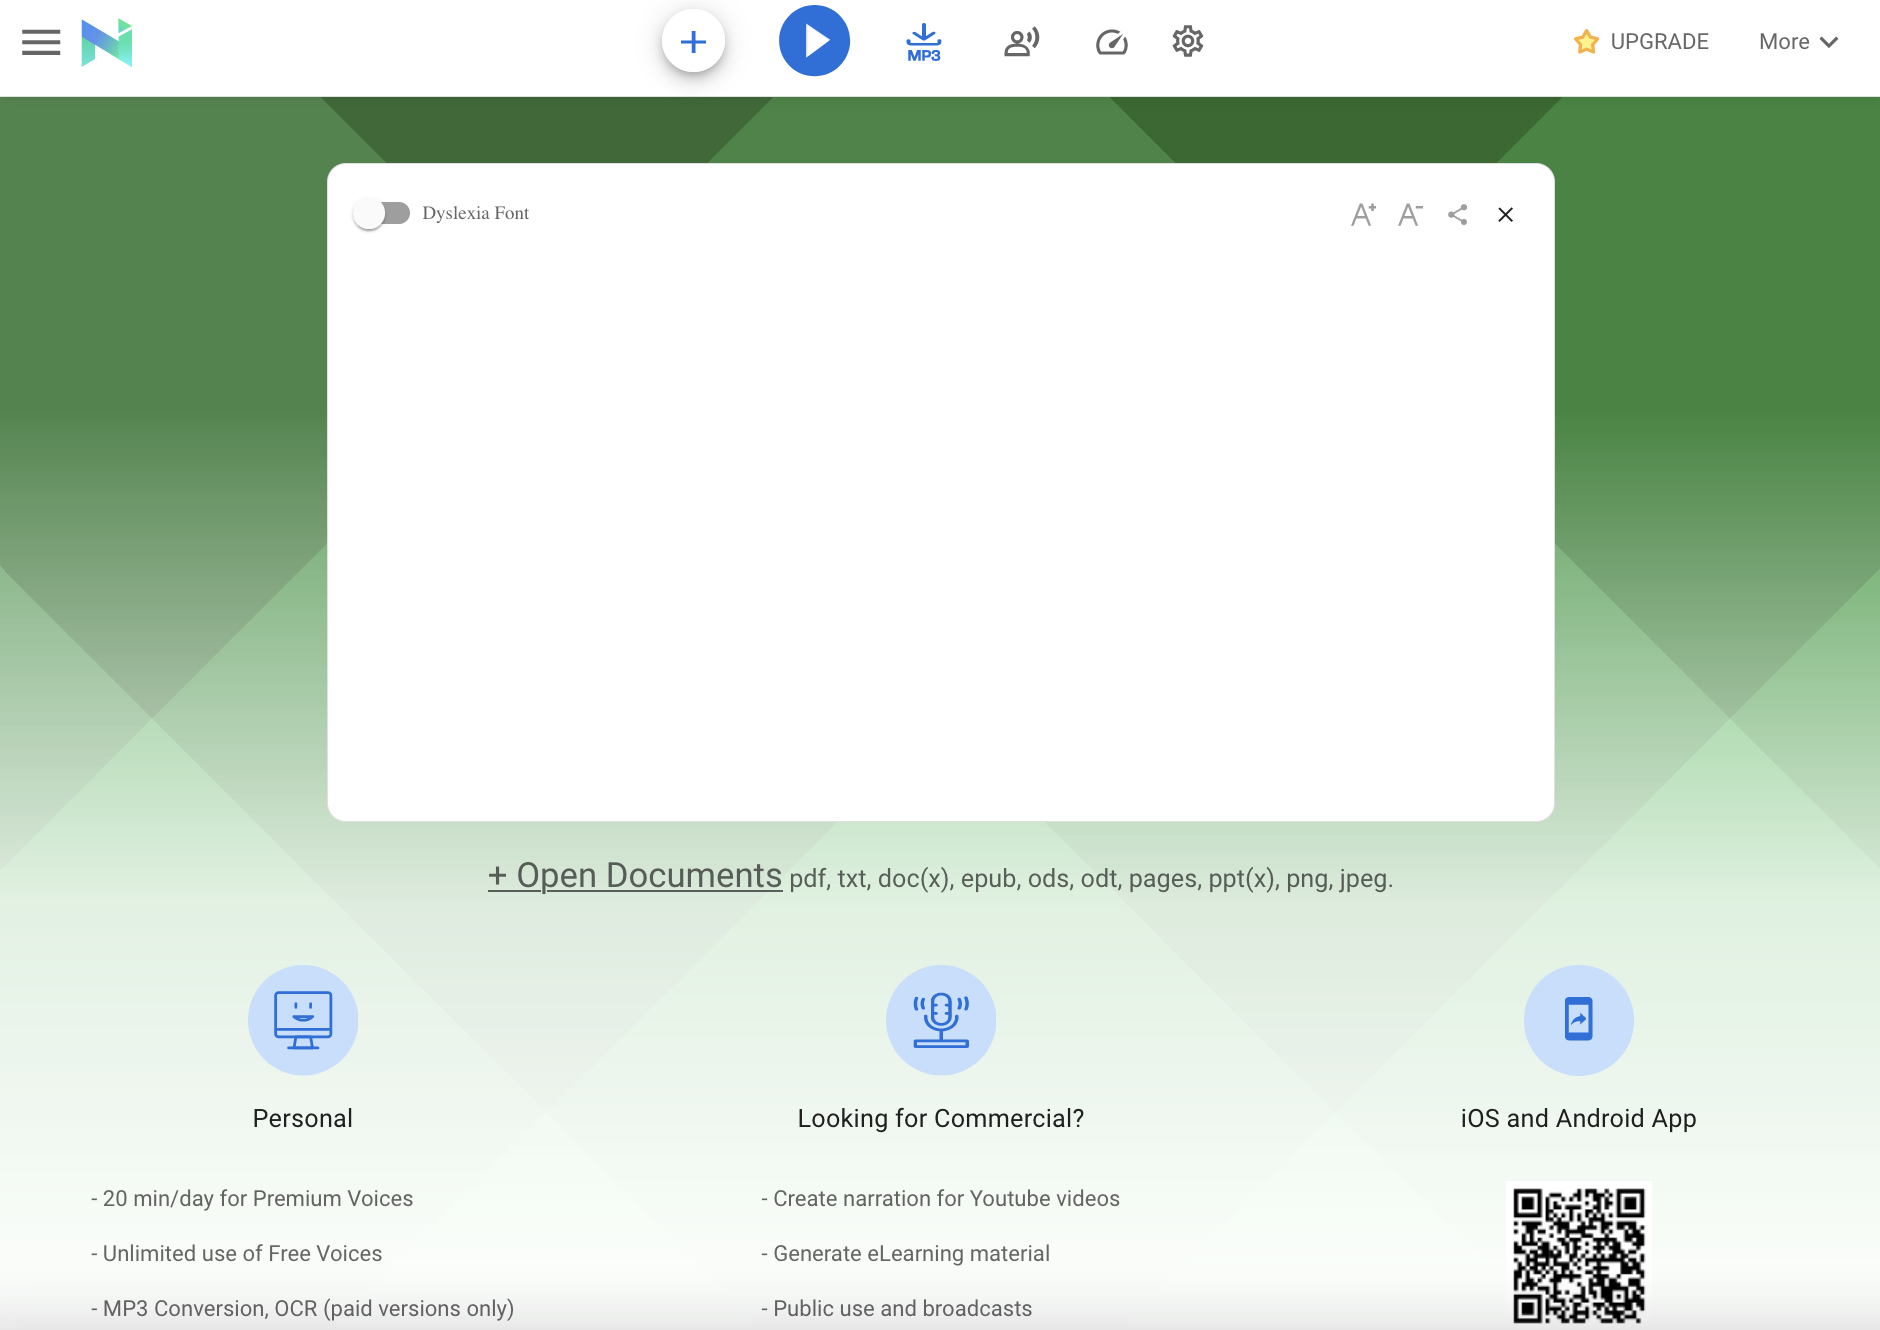Share the document text
Viewport: 1880px width, 1330px height.
tap(1458, 214)
